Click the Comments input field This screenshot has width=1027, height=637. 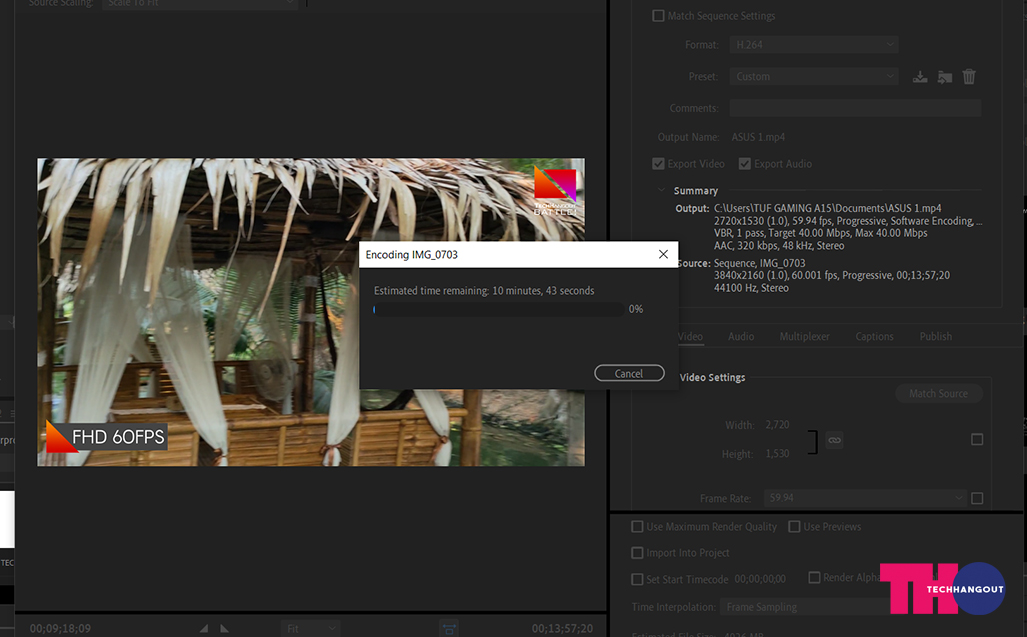coord(855,108)
